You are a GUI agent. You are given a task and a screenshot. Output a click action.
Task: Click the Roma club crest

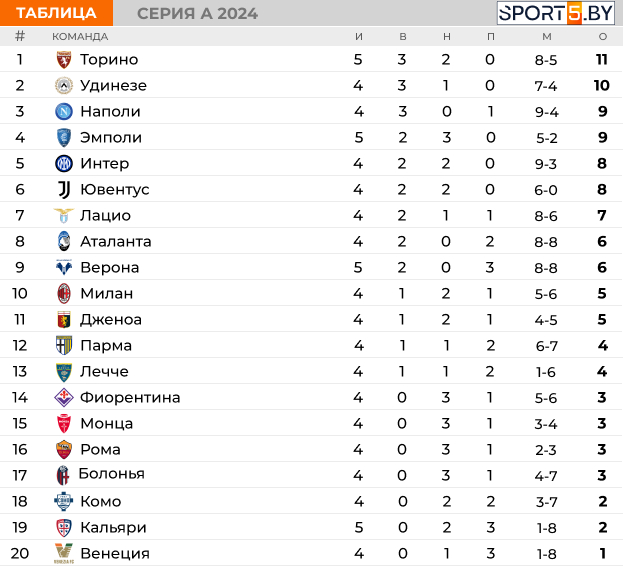click(x=64, y=449)
